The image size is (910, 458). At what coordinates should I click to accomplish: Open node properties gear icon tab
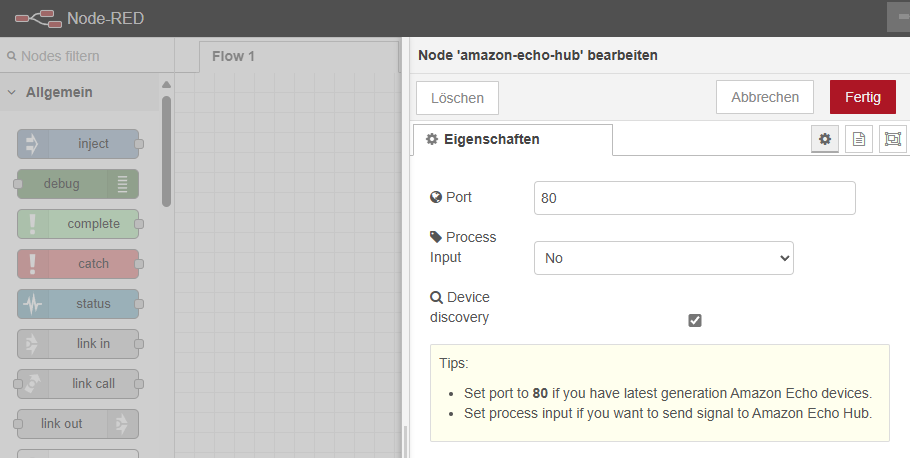click(825, 139)
